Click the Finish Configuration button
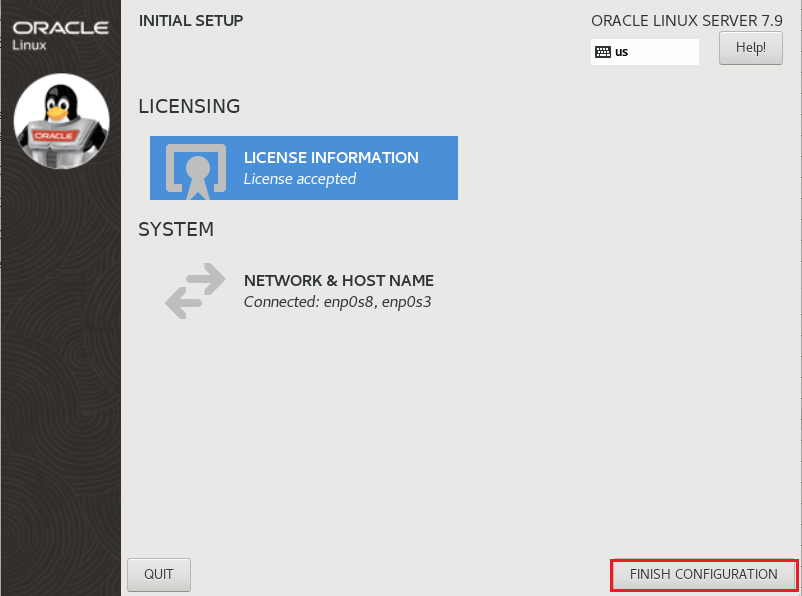 704,574
